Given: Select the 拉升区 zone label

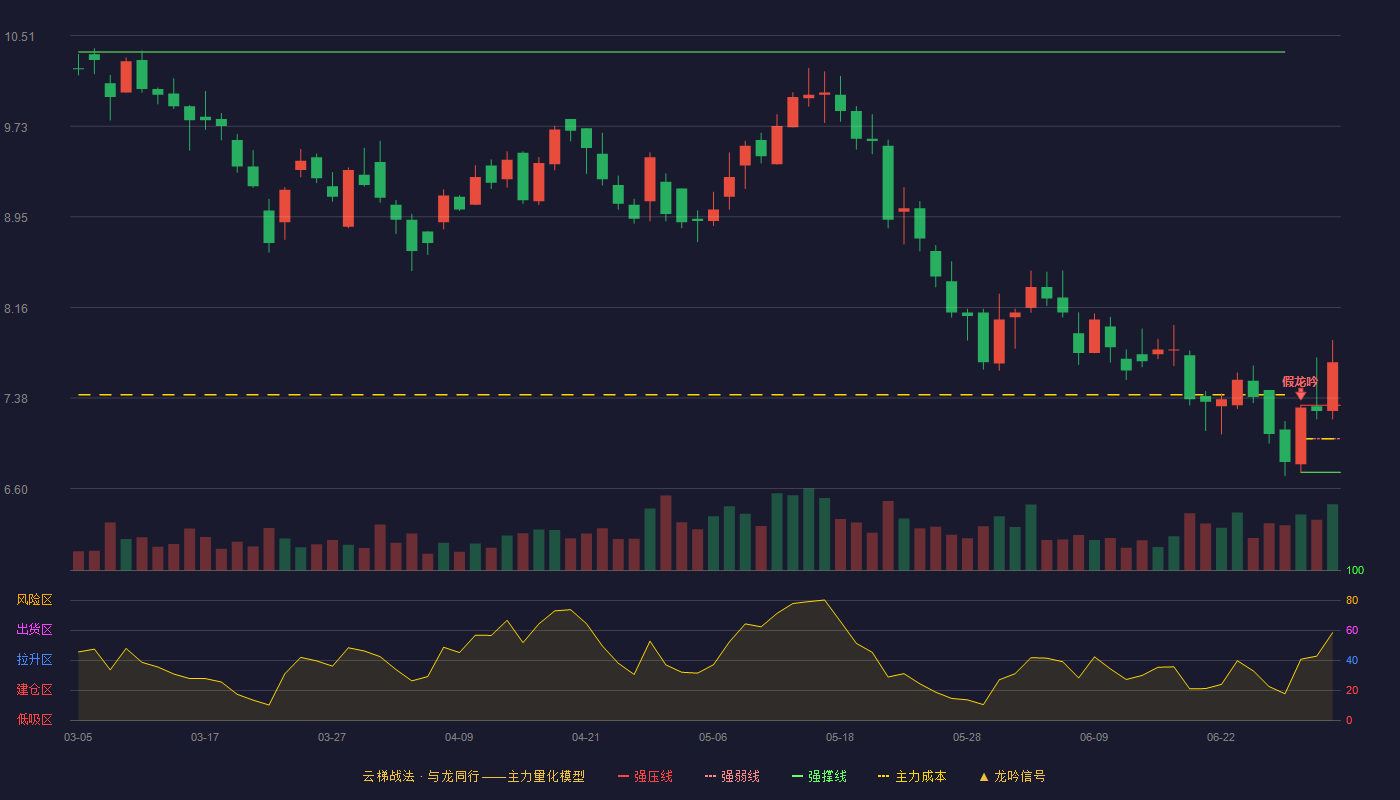Looking at the screenshot, I should (x=34, y=660).
